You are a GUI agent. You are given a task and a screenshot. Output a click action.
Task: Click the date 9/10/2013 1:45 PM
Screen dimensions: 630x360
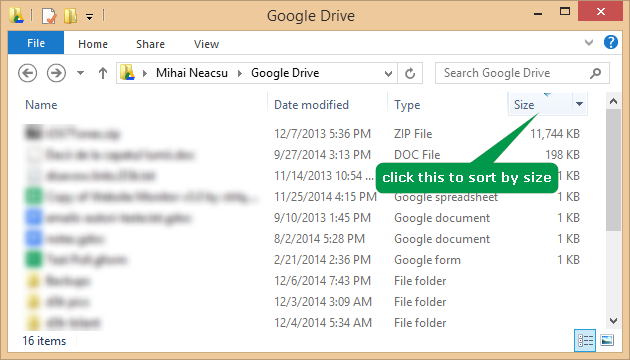(x=322, y=218)
